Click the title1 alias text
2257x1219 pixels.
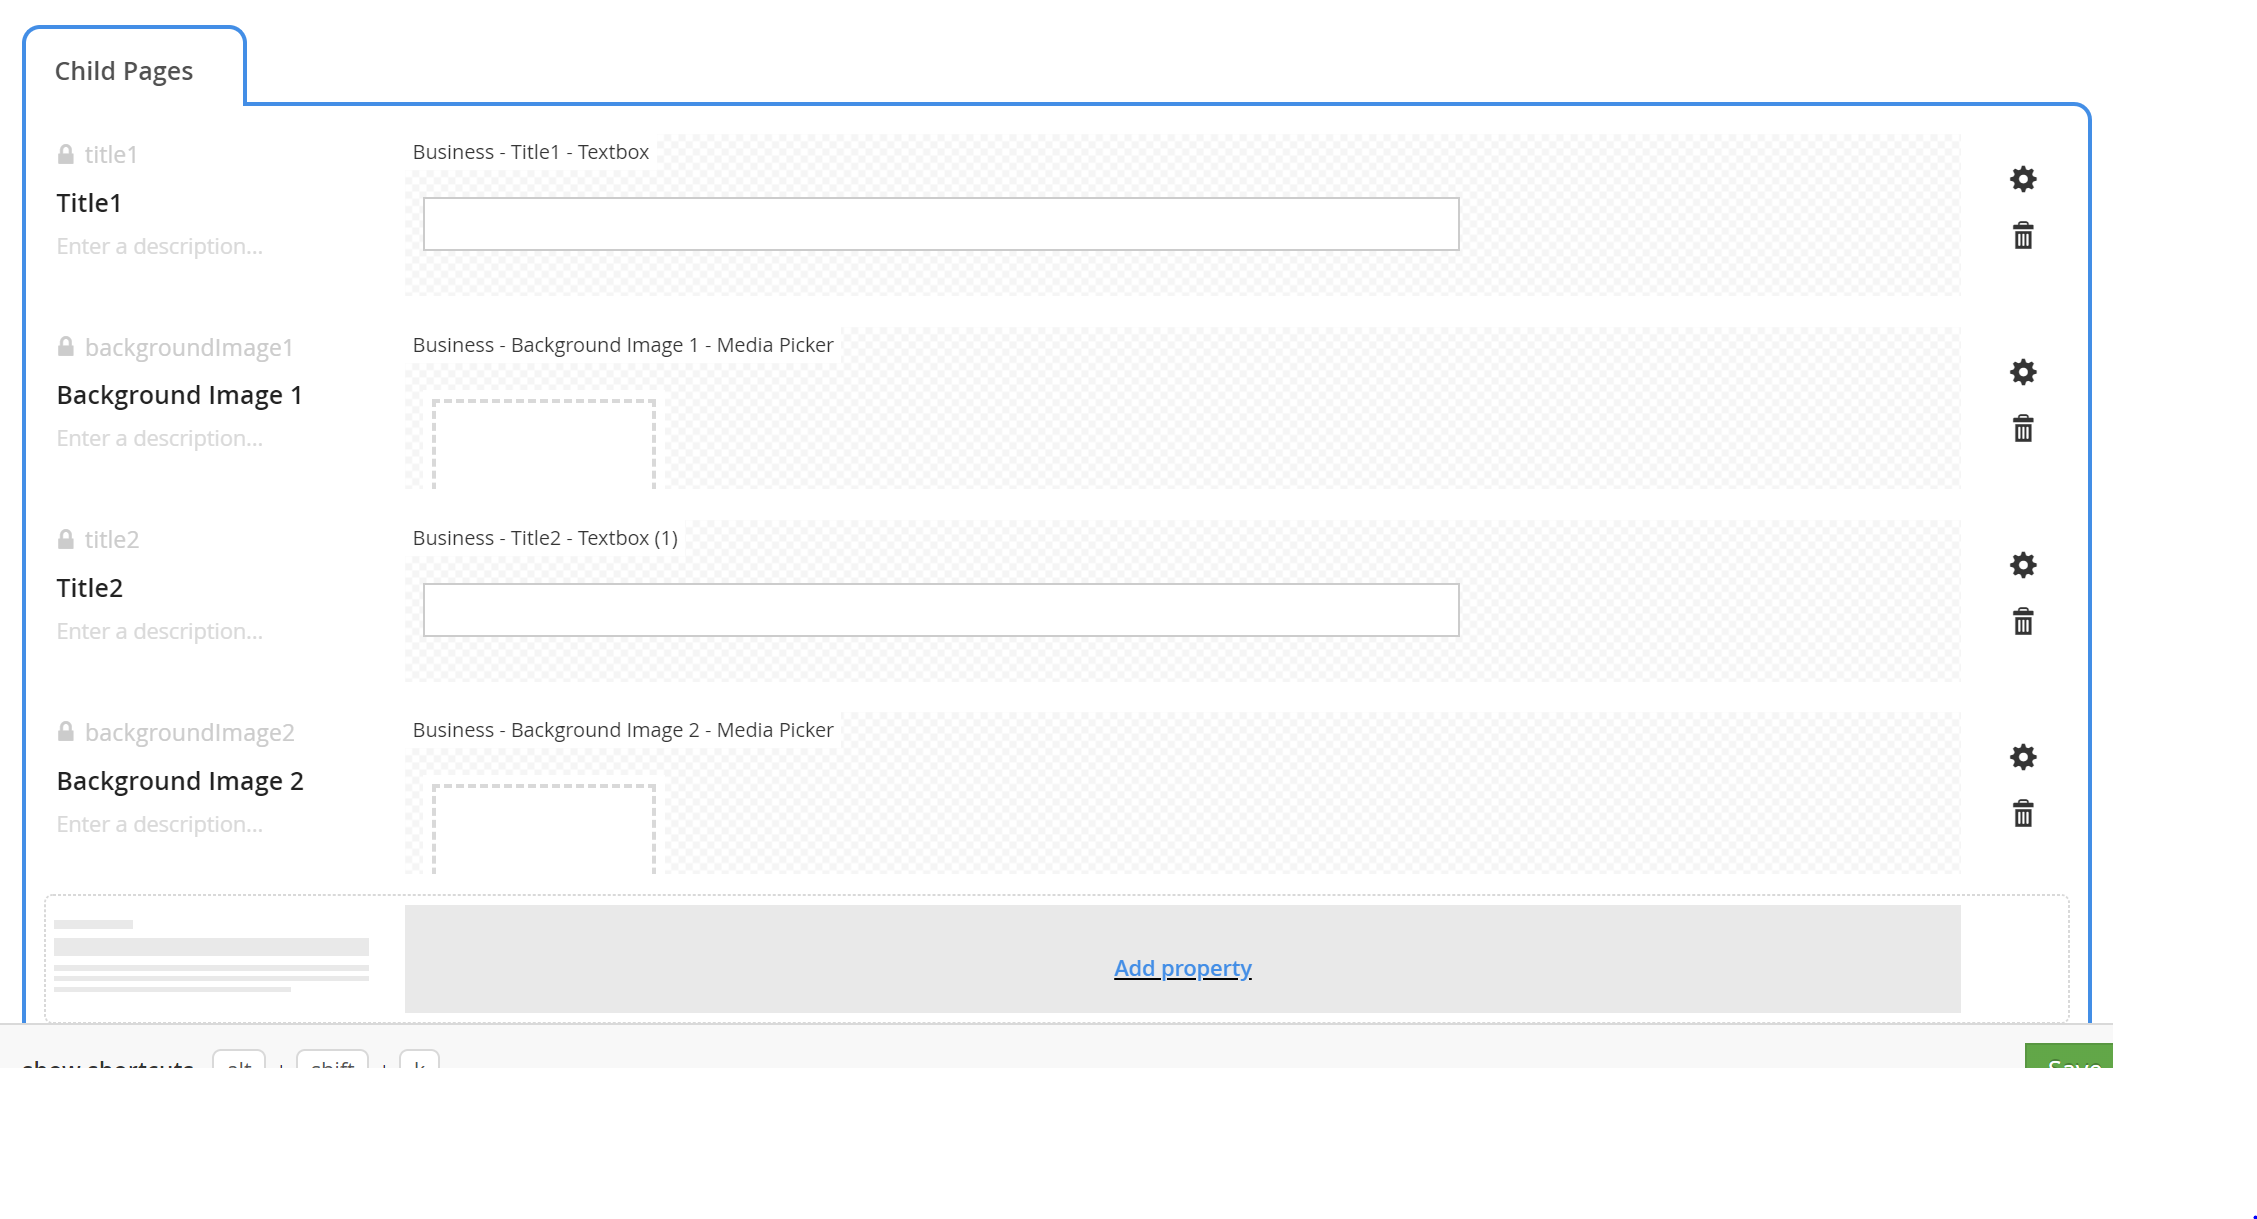111,154
